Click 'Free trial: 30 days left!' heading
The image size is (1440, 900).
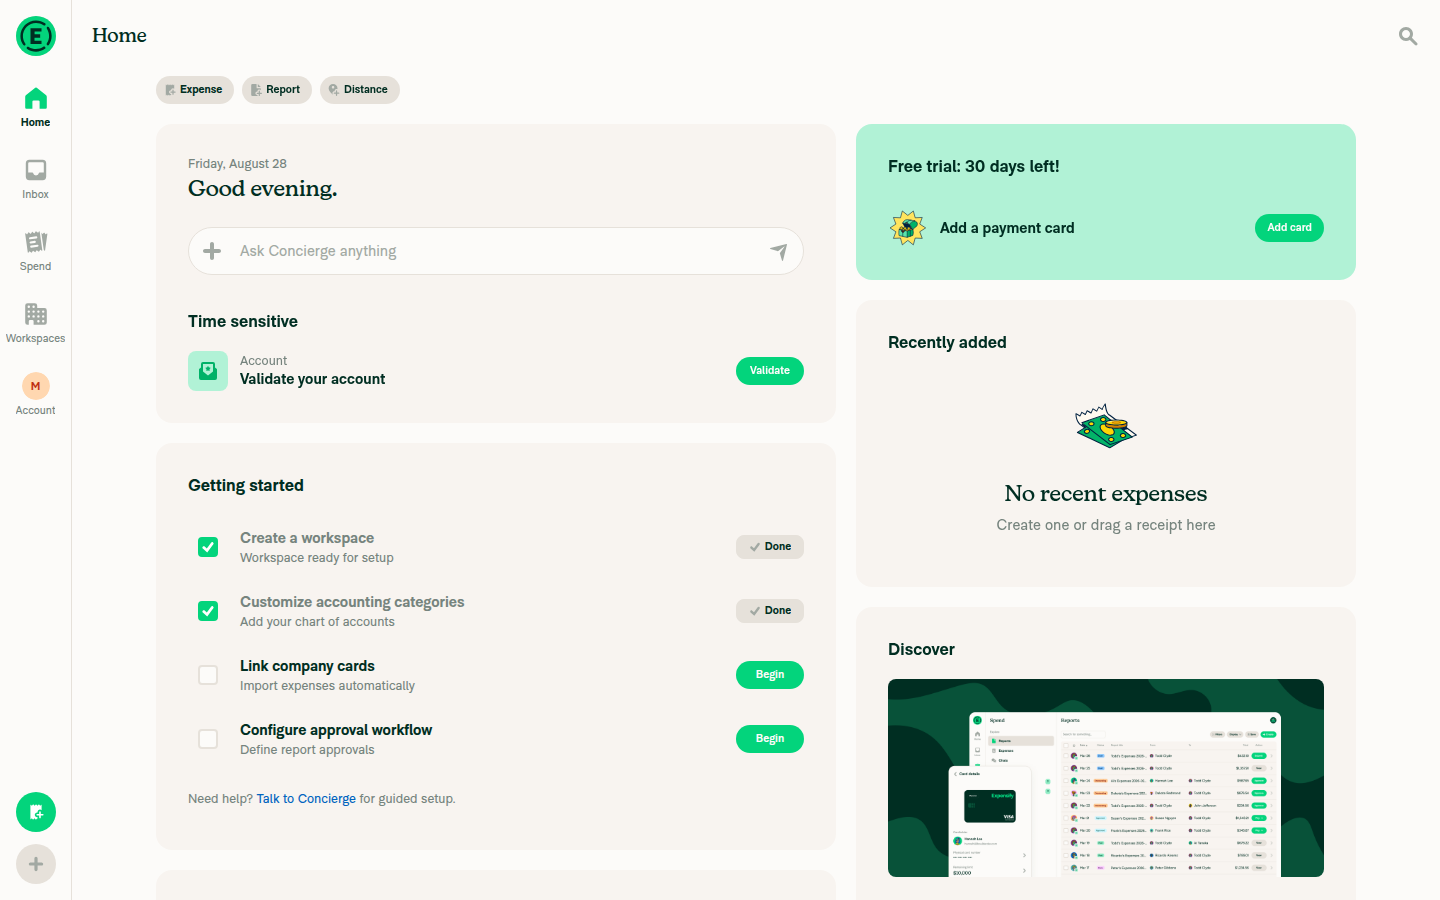(x=974, y=167)
